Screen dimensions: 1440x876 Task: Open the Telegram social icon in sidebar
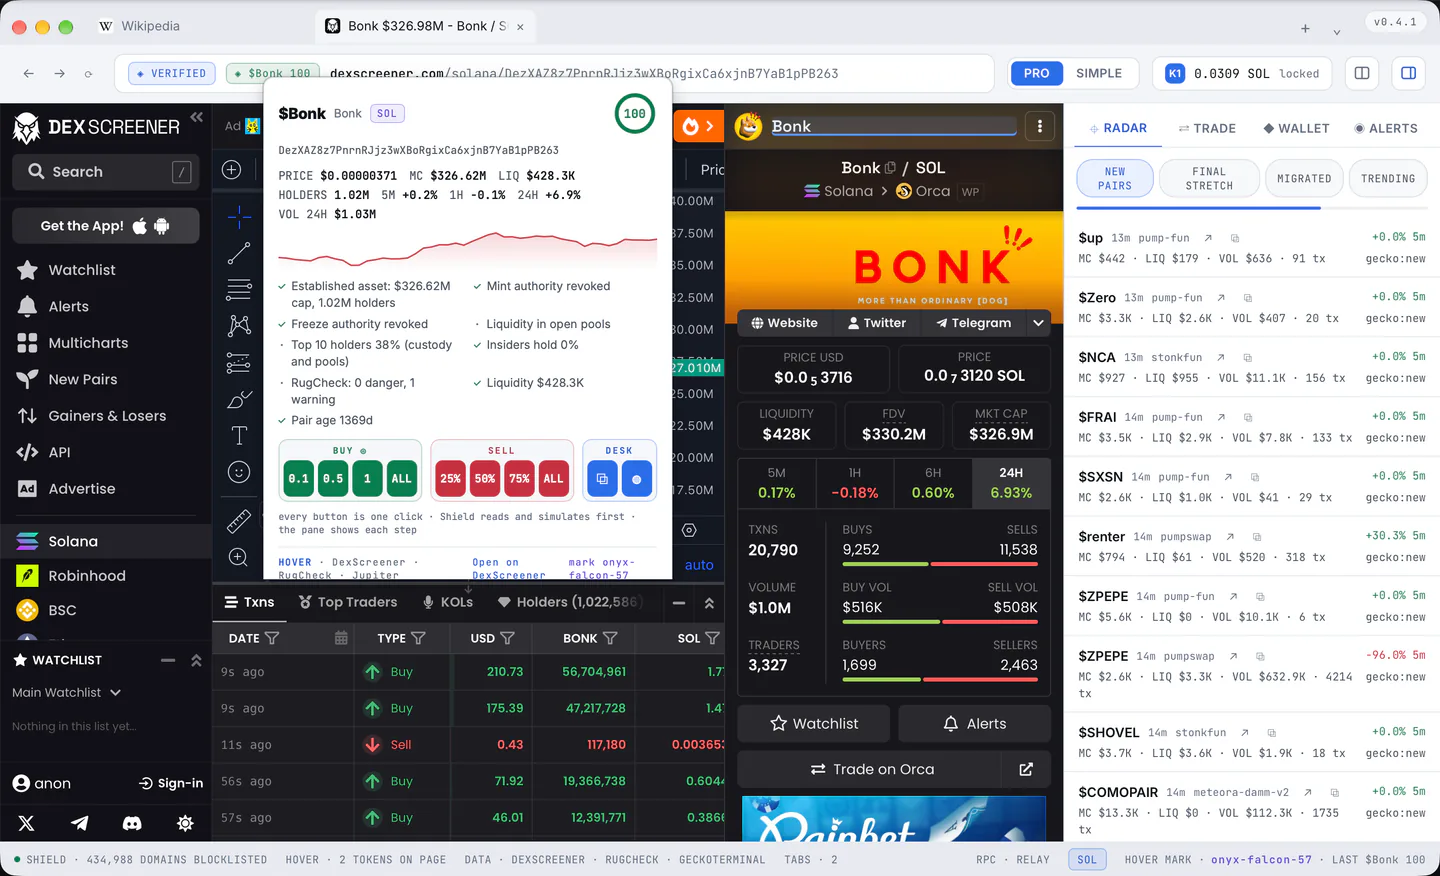click(x=79, y=823)
